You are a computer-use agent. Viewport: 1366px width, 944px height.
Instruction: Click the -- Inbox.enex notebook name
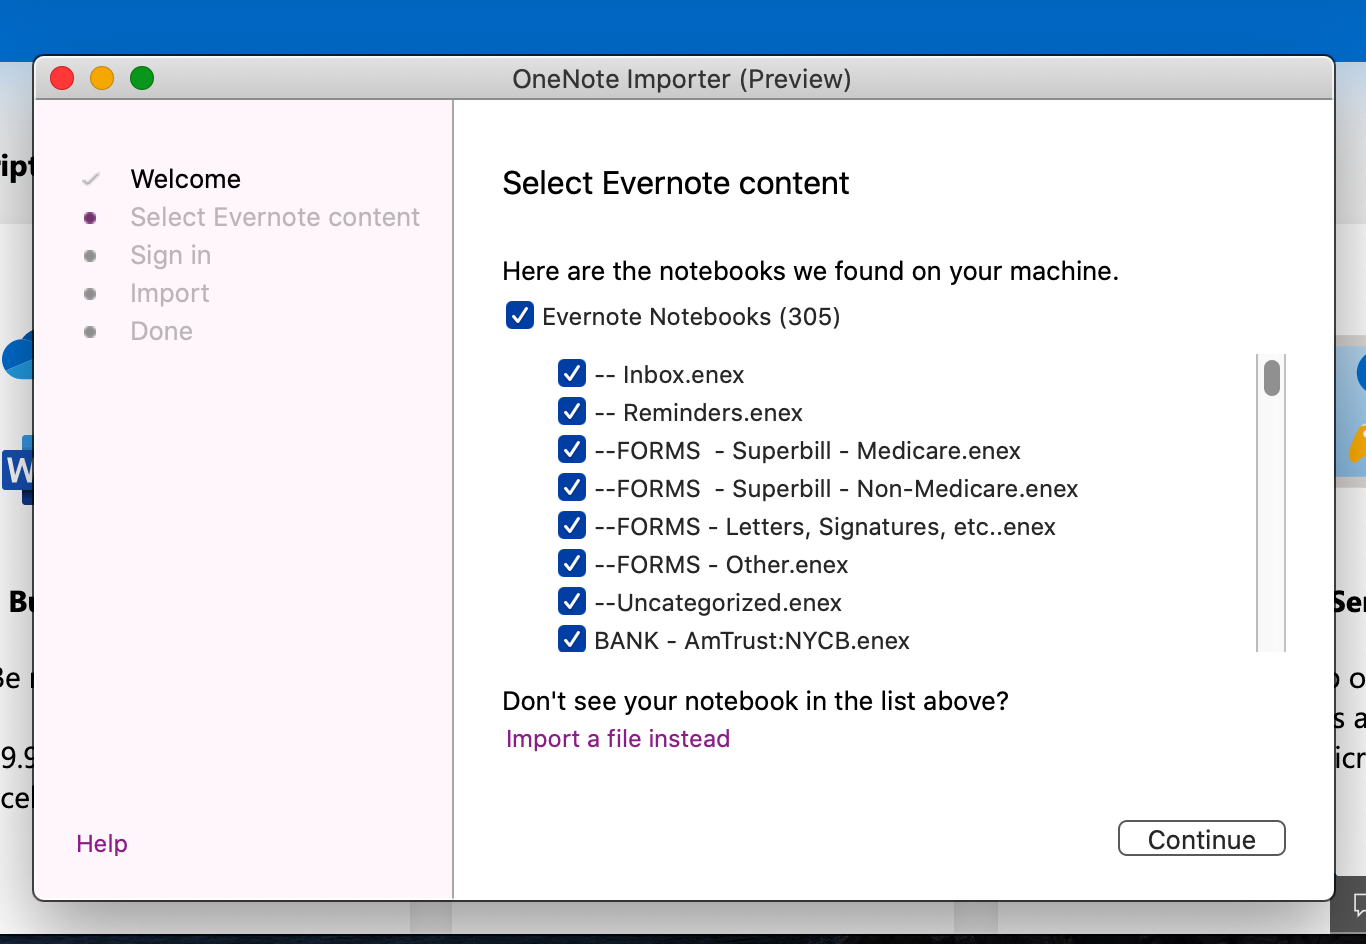click(669, 375)
